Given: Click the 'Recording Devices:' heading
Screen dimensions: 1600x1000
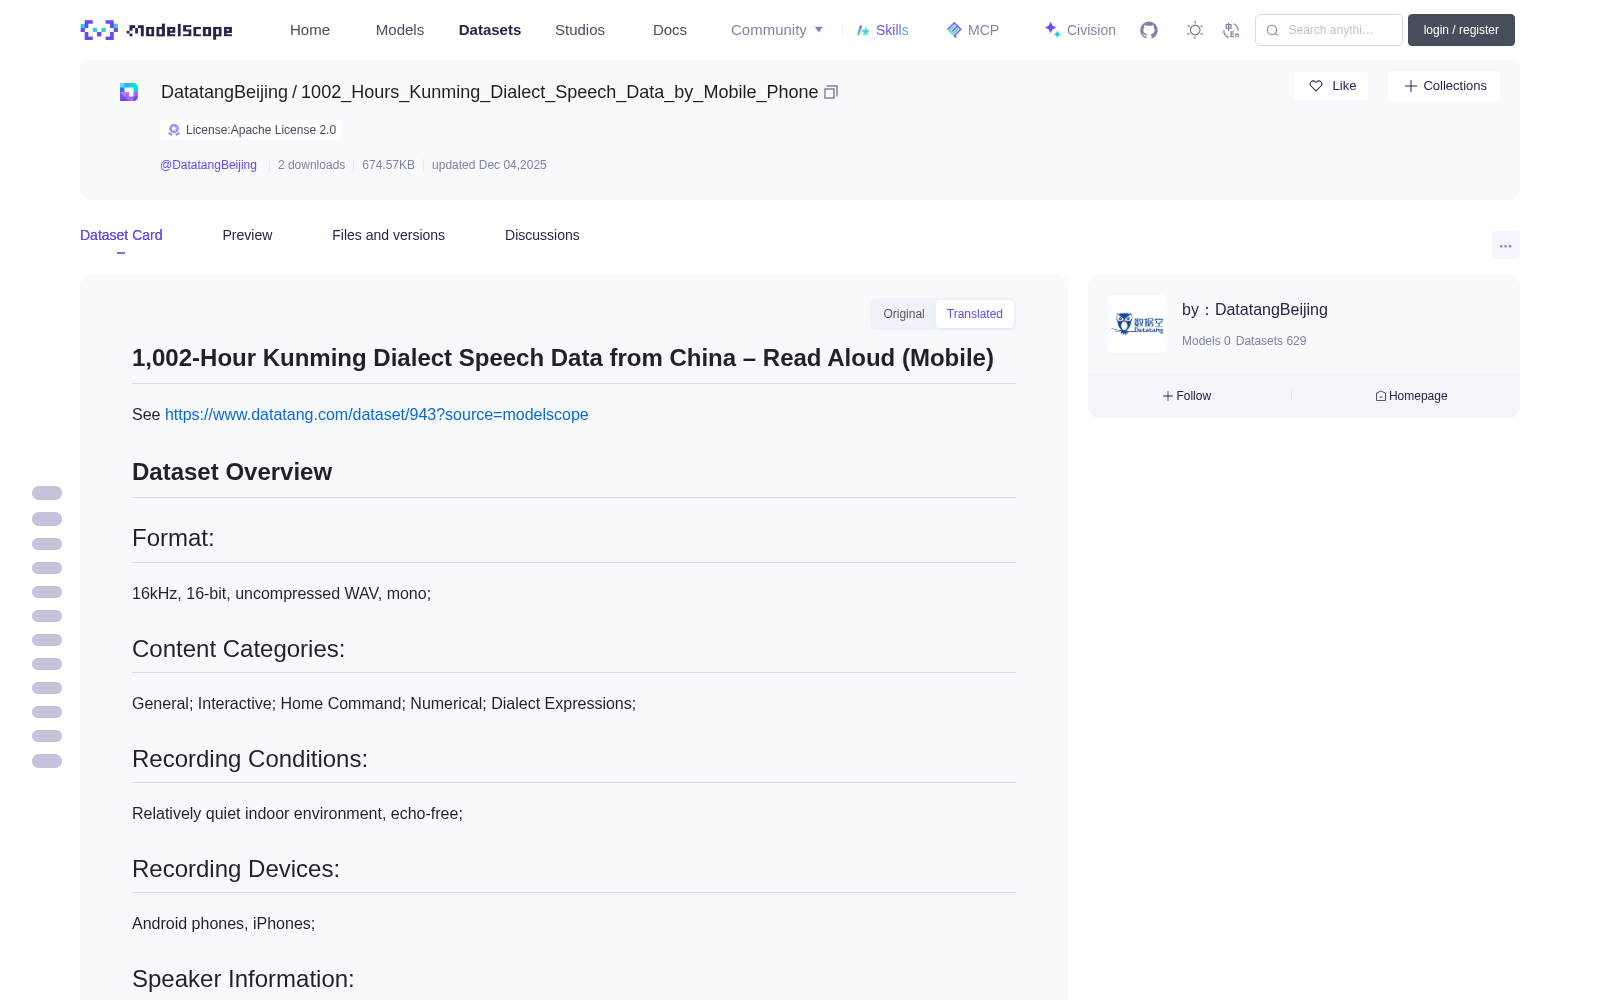Looking at the screenshot, I should click(x=236, y=869).
